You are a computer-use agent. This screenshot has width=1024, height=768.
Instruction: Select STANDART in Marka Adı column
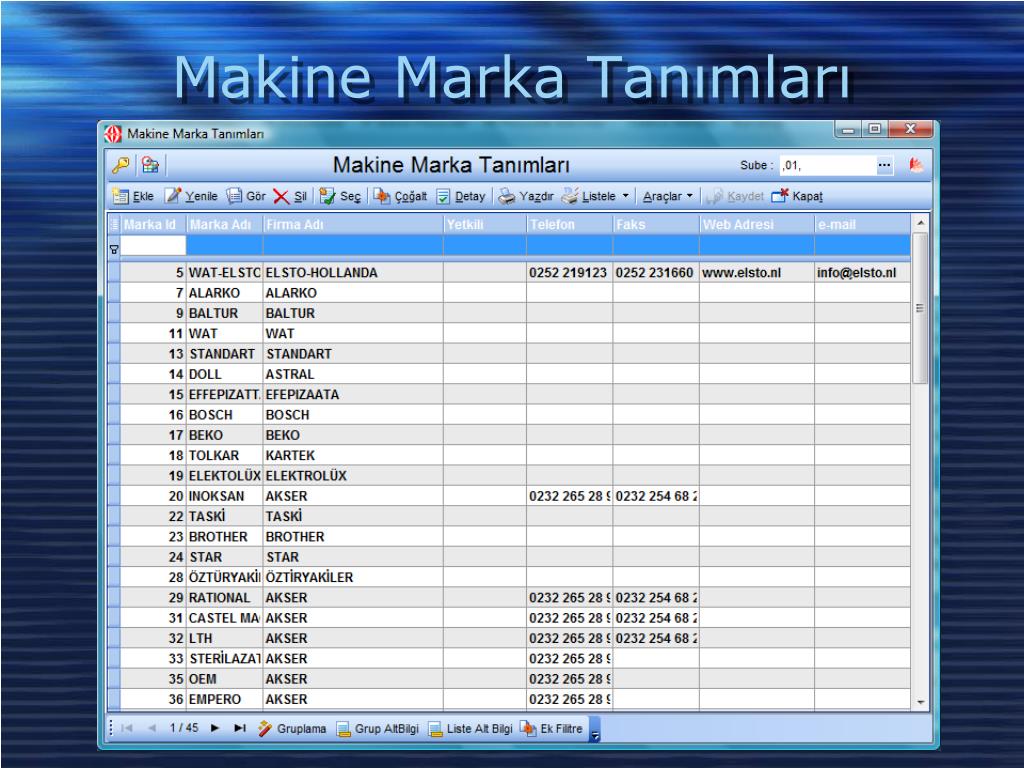coord(225,354)
